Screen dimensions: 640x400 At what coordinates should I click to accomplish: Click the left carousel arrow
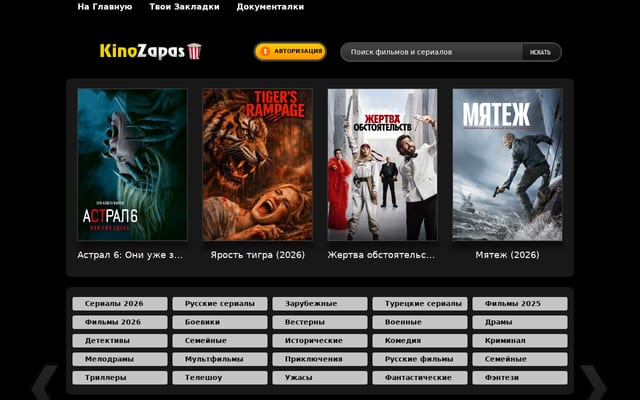(44, 383)
